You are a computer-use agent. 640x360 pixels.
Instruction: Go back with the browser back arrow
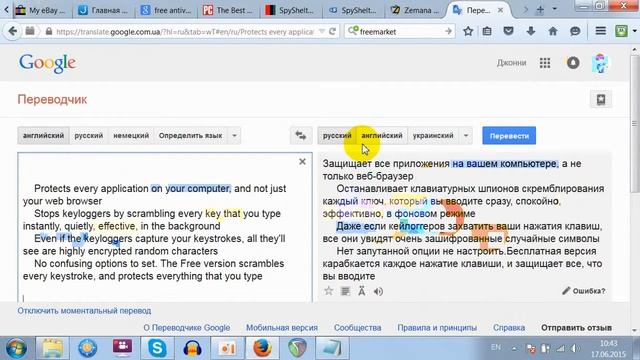(x=13, y=31)
